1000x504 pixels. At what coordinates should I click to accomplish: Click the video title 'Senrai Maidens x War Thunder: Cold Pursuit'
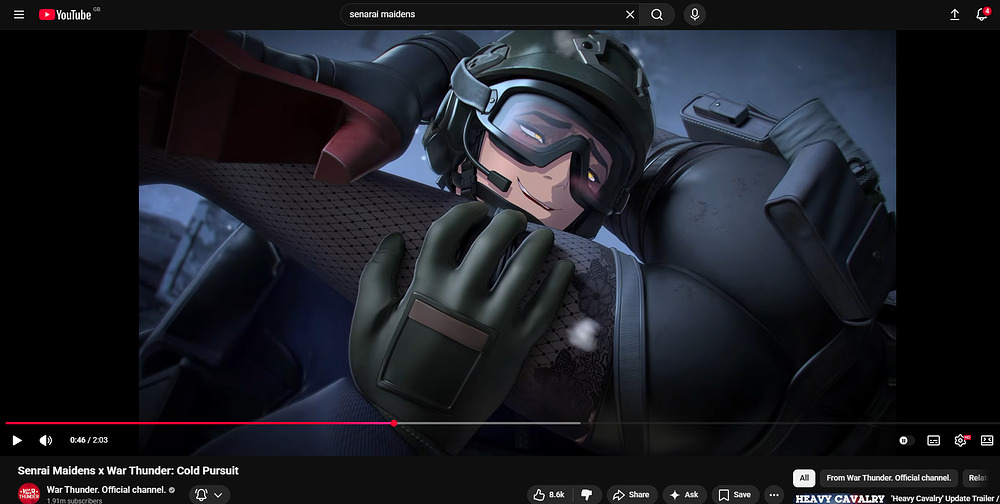[128, 471]
